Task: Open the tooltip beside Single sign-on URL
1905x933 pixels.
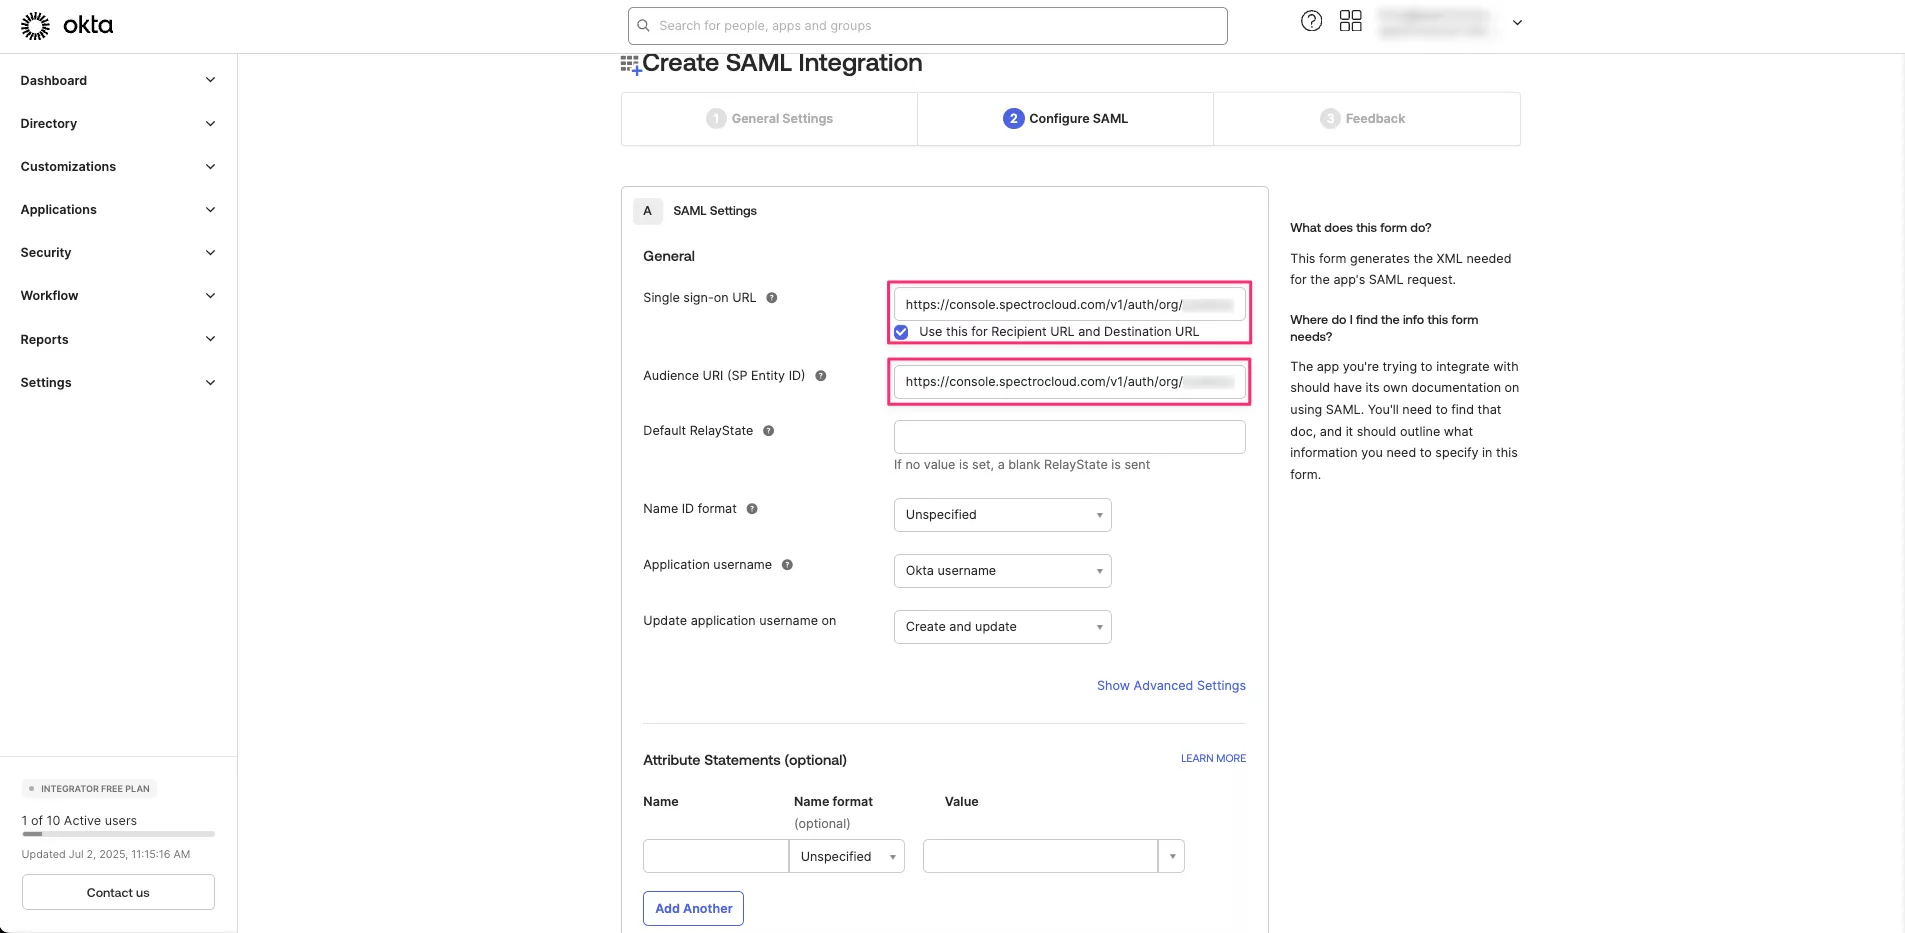Action: [x=772, y=297]
